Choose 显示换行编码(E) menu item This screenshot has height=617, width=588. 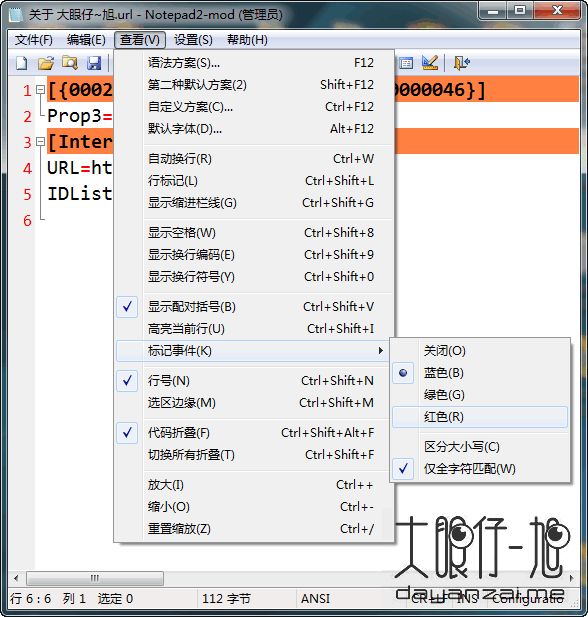point(255,255)
